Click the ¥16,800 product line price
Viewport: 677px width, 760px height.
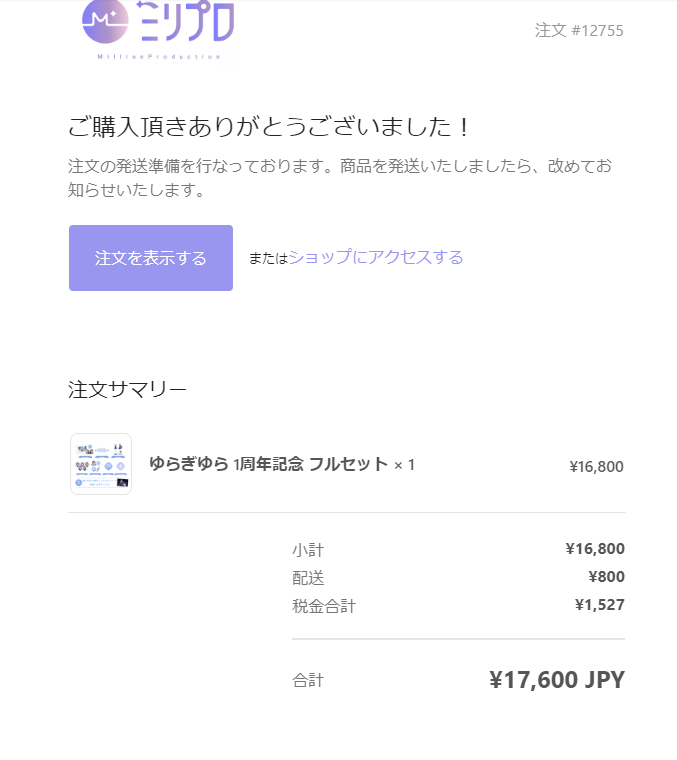[596, 467]
